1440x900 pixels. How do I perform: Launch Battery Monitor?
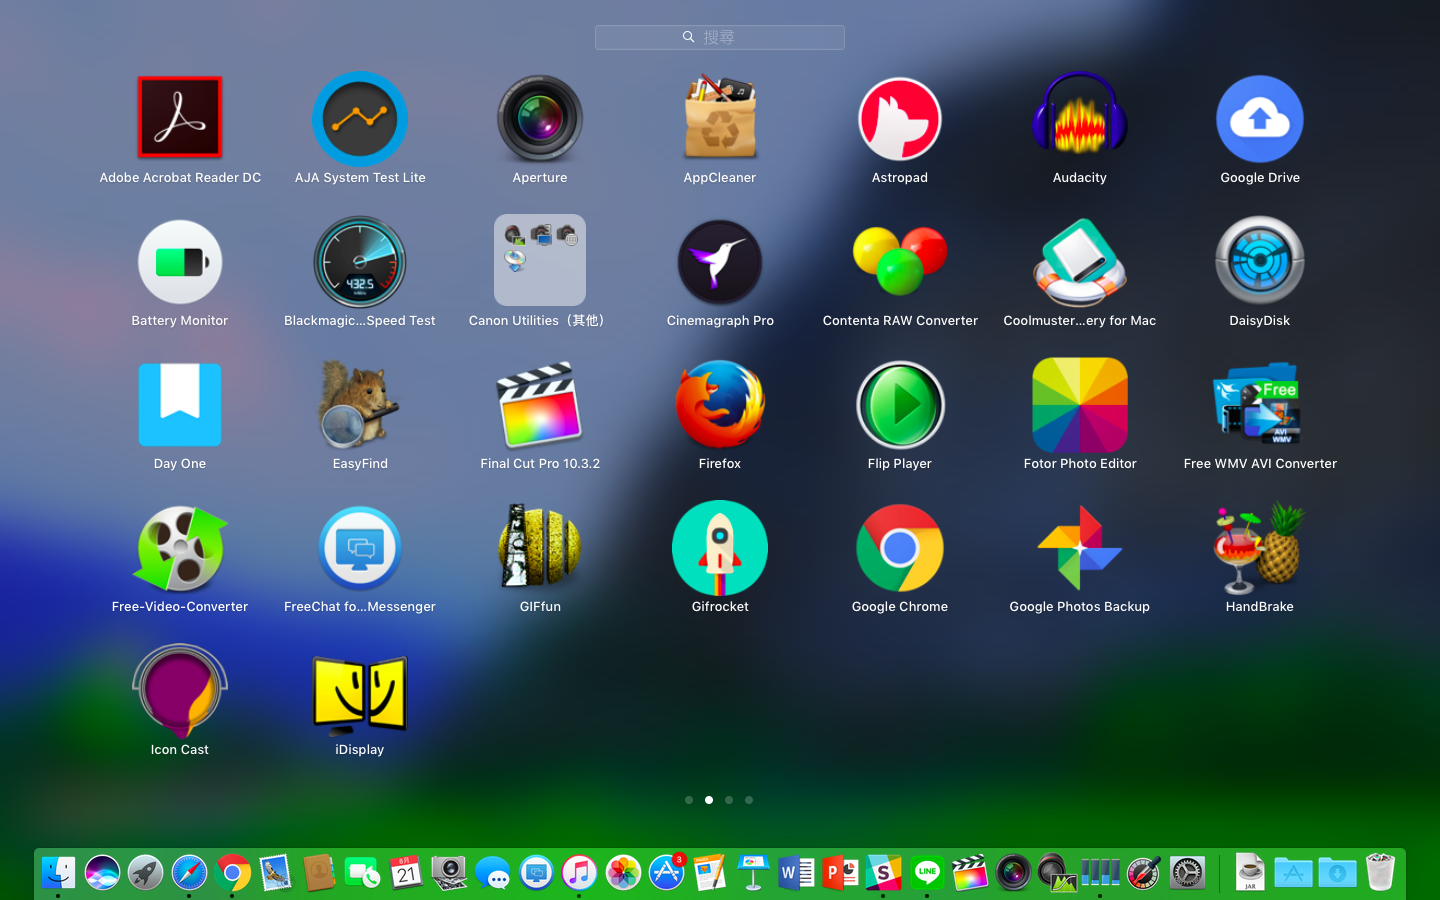click(180, 262)
